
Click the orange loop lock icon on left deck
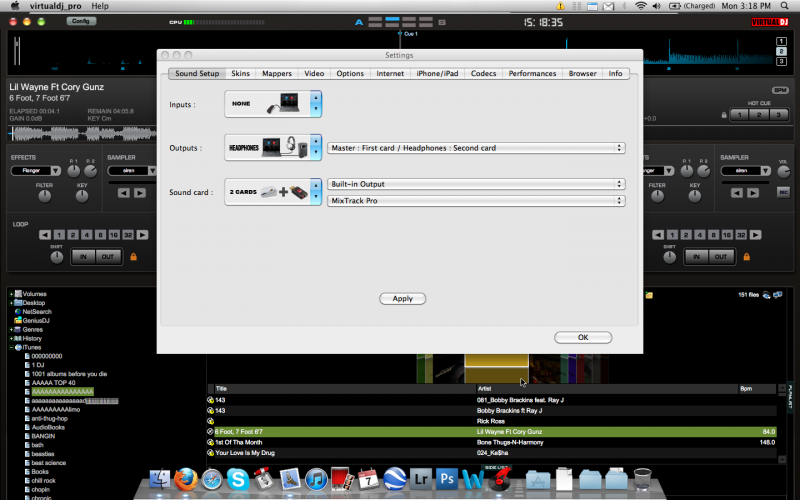tap(132, 257)
